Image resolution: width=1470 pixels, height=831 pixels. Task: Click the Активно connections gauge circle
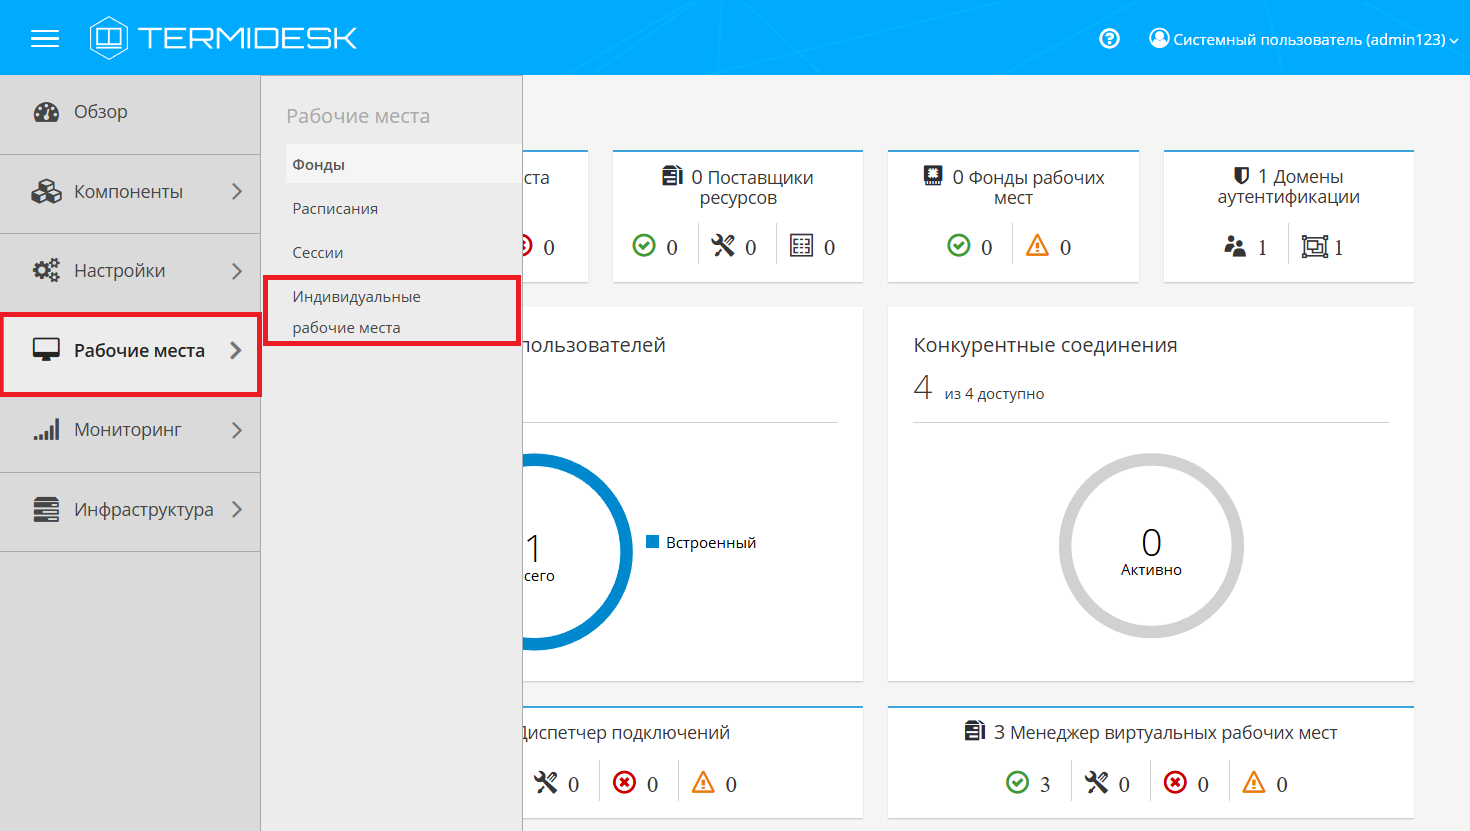[x=1151, y=546]
